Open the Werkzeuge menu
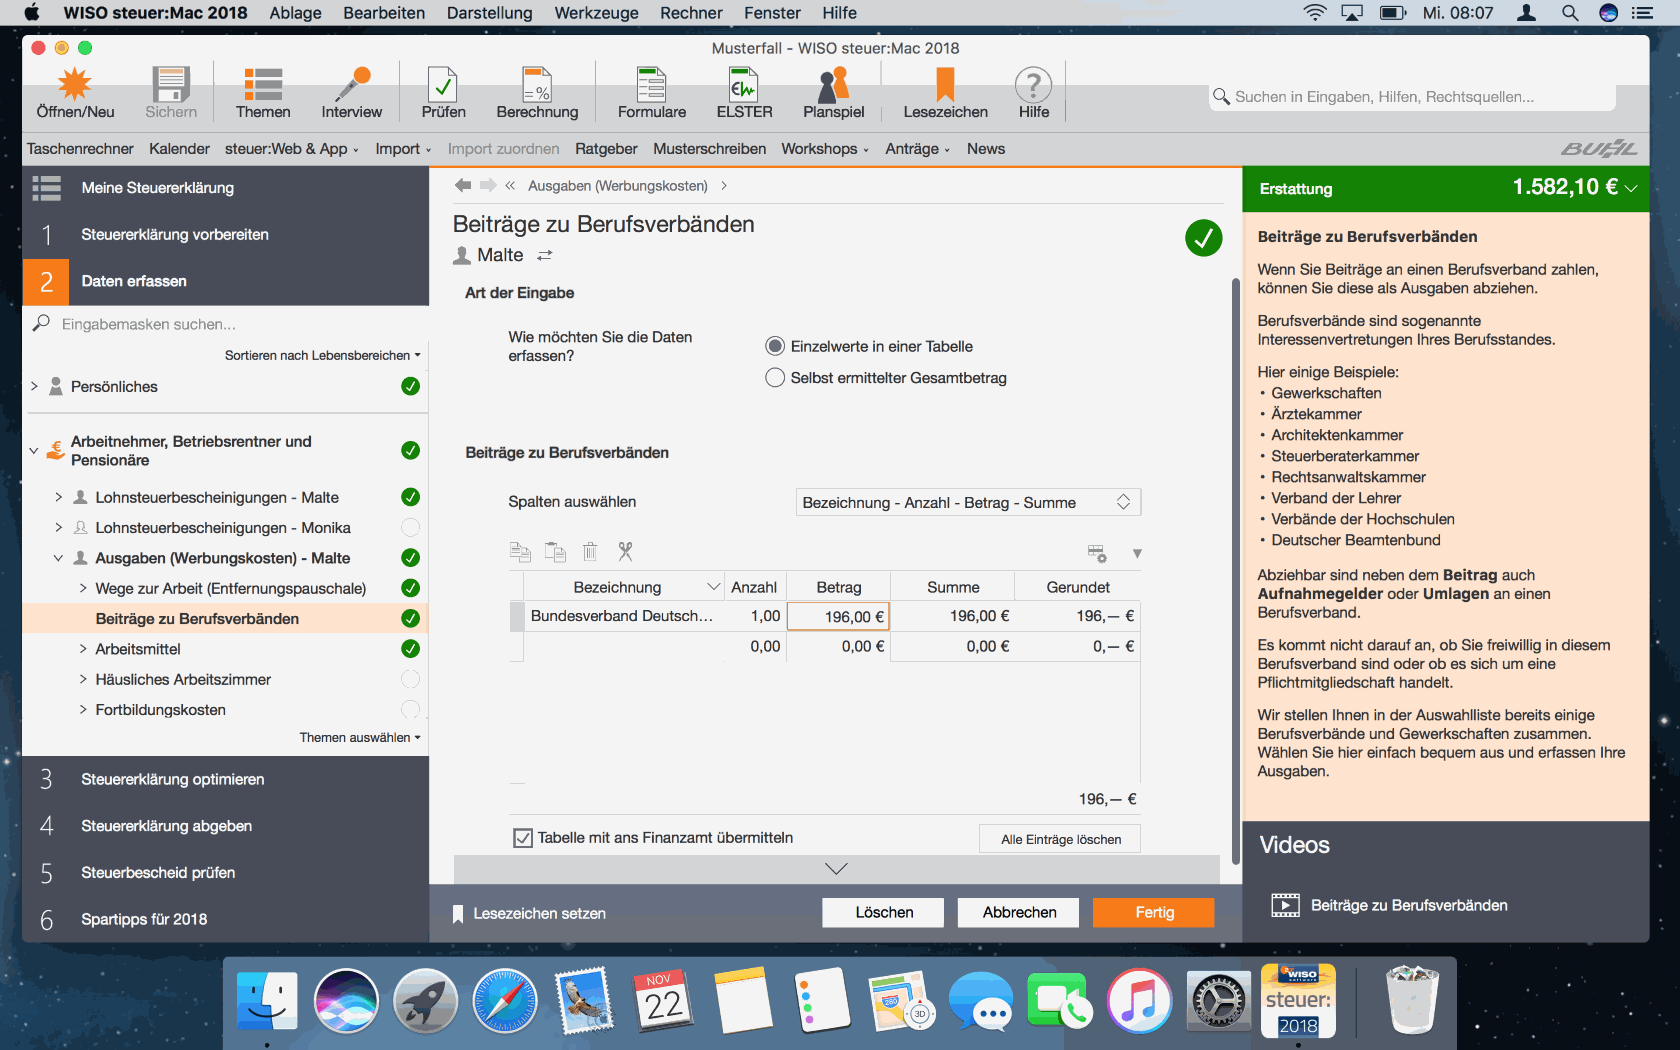 click(596, 13)
